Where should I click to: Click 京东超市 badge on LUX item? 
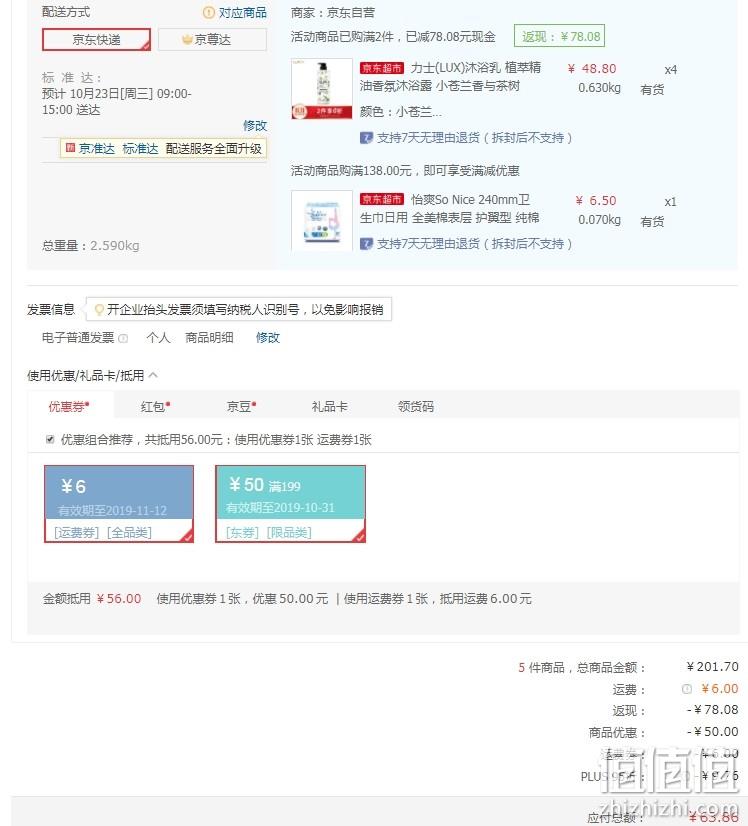point(382,68)
